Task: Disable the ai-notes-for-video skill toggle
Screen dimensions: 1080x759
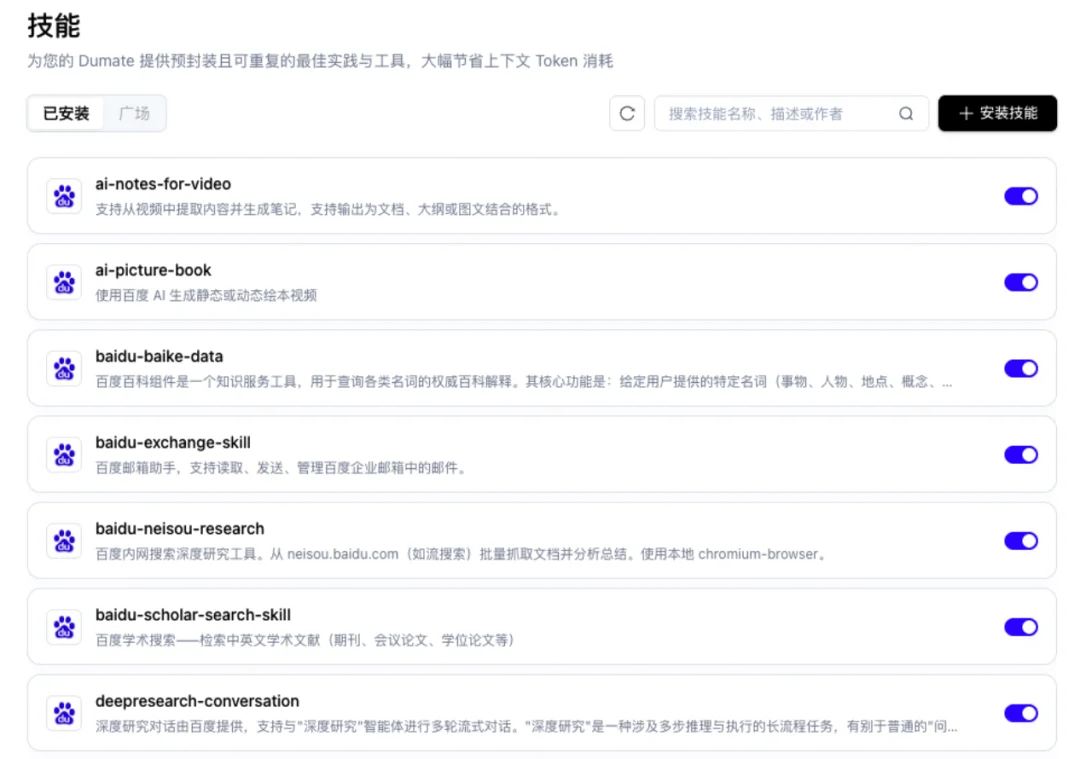Action: [1021, 196]
